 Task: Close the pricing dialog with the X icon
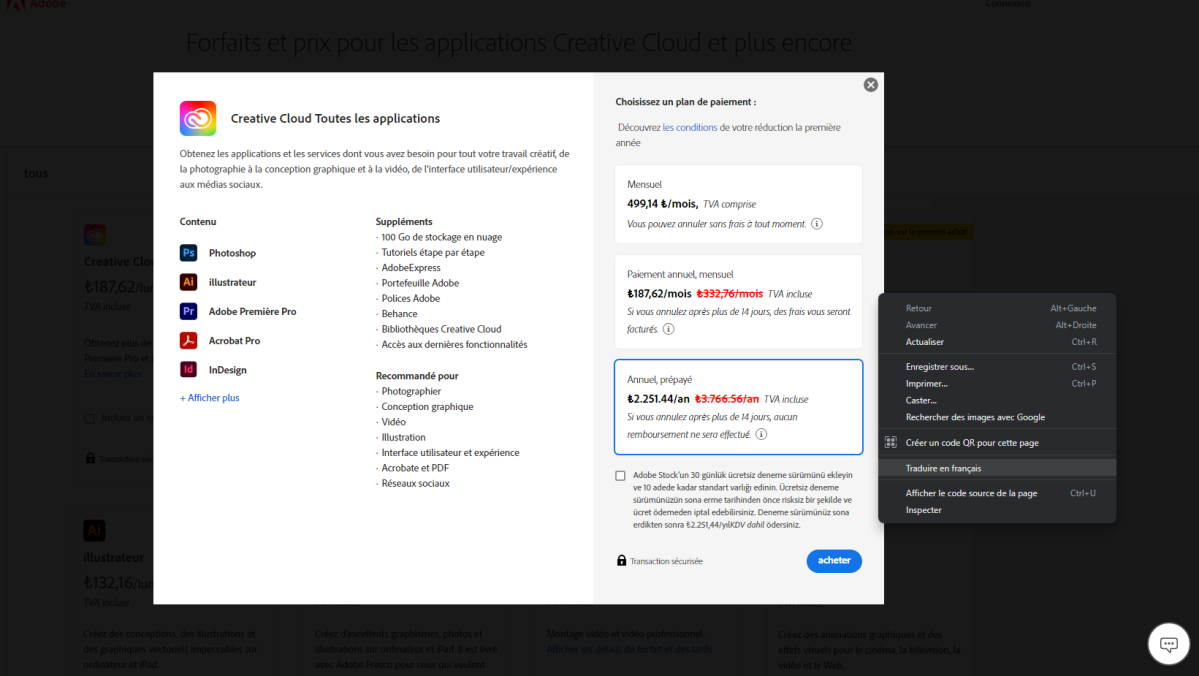[x=870, y=85]
